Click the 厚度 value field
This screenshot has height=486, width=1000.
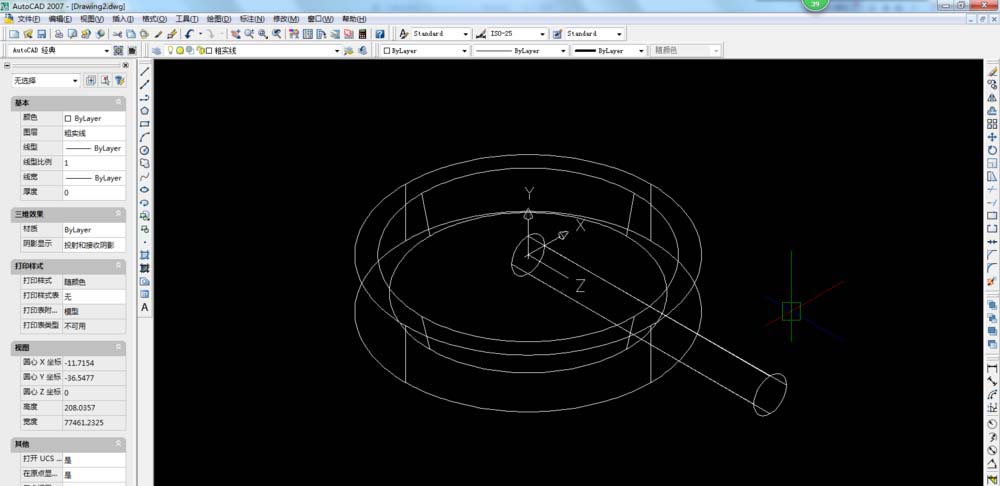pos(94,193)
